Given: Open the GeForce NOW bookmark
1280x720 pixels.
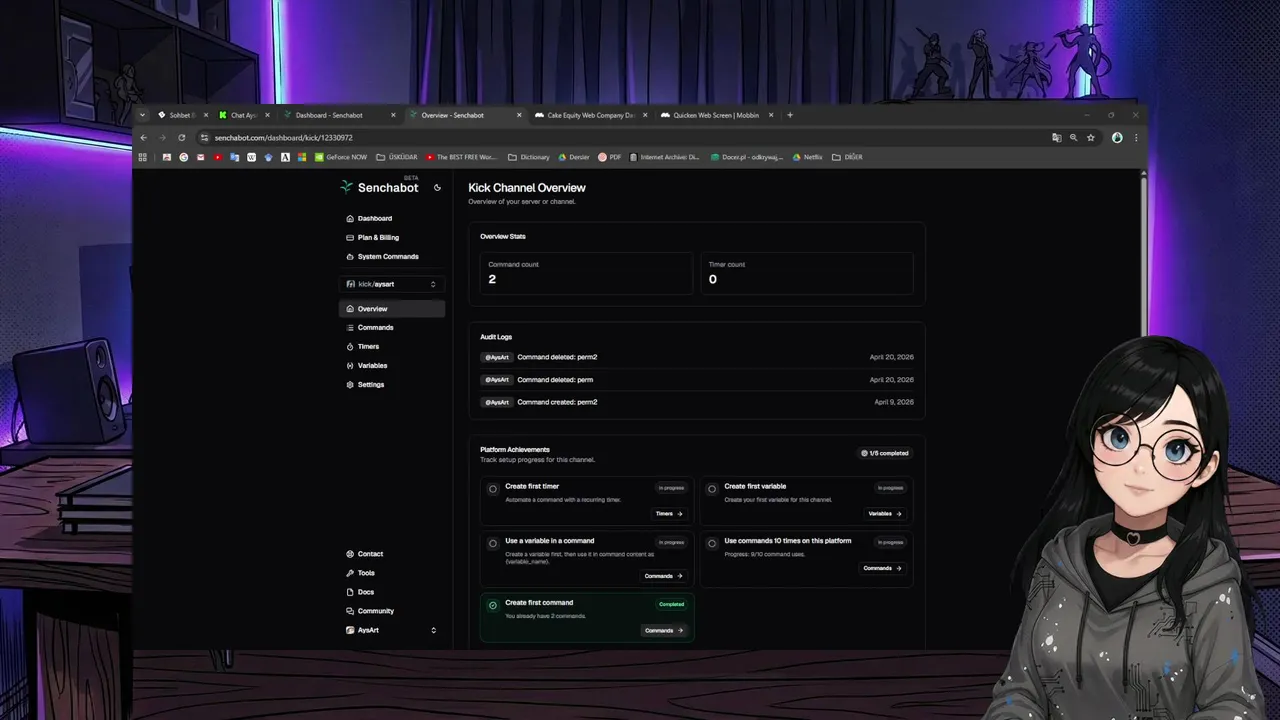Looking at the screenshot, I should [x=341, y=157].
